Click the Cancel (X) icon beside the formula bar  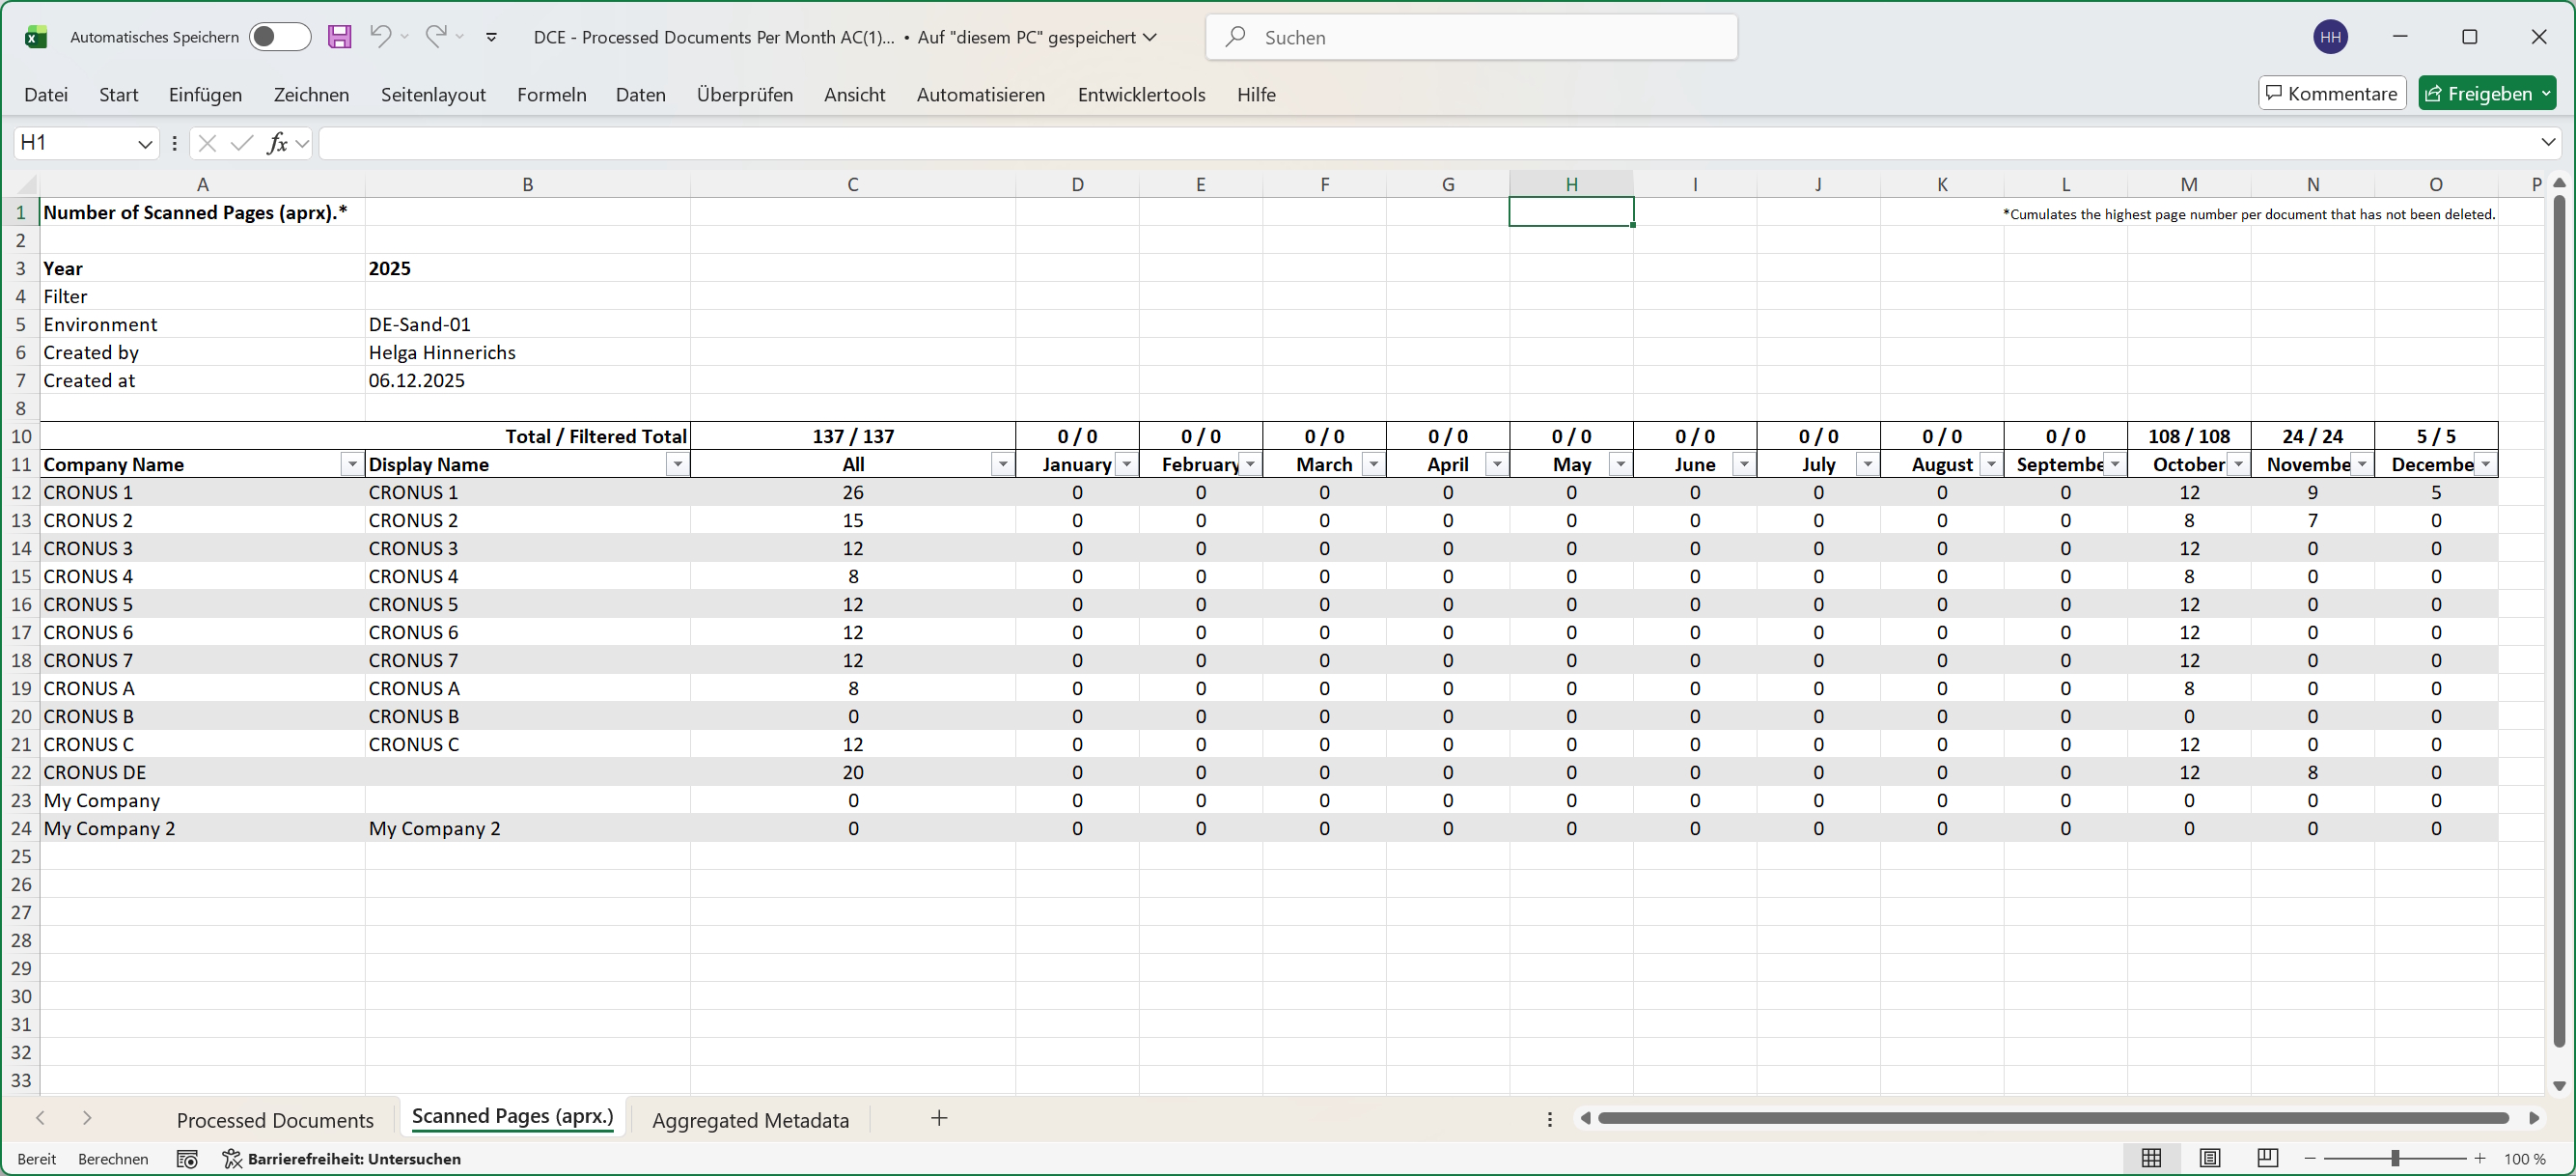[207, 143]
